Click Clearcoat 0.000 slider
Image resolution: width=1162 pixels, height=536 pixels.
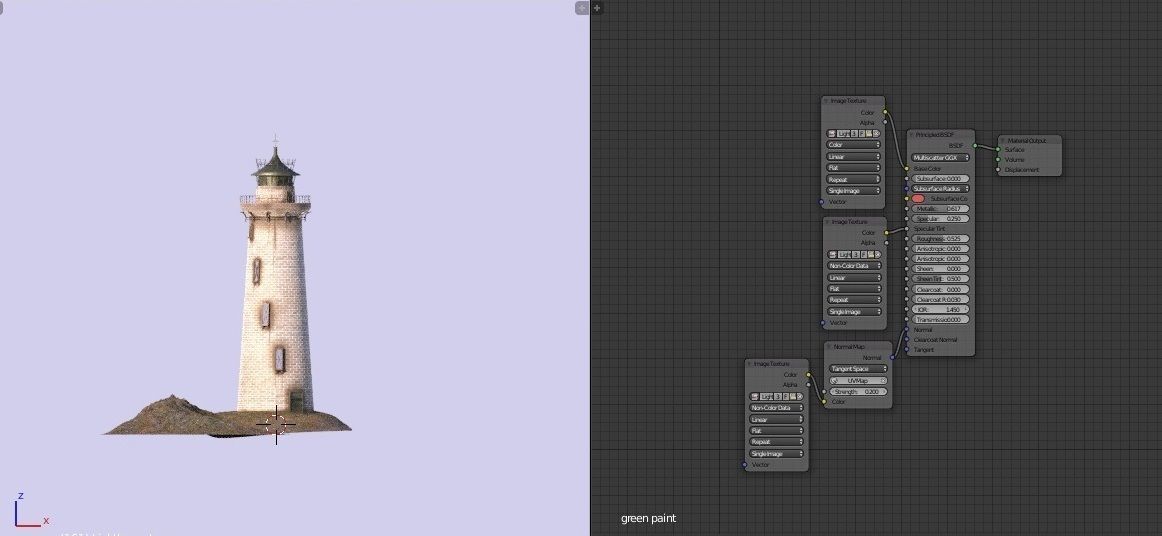940,290
